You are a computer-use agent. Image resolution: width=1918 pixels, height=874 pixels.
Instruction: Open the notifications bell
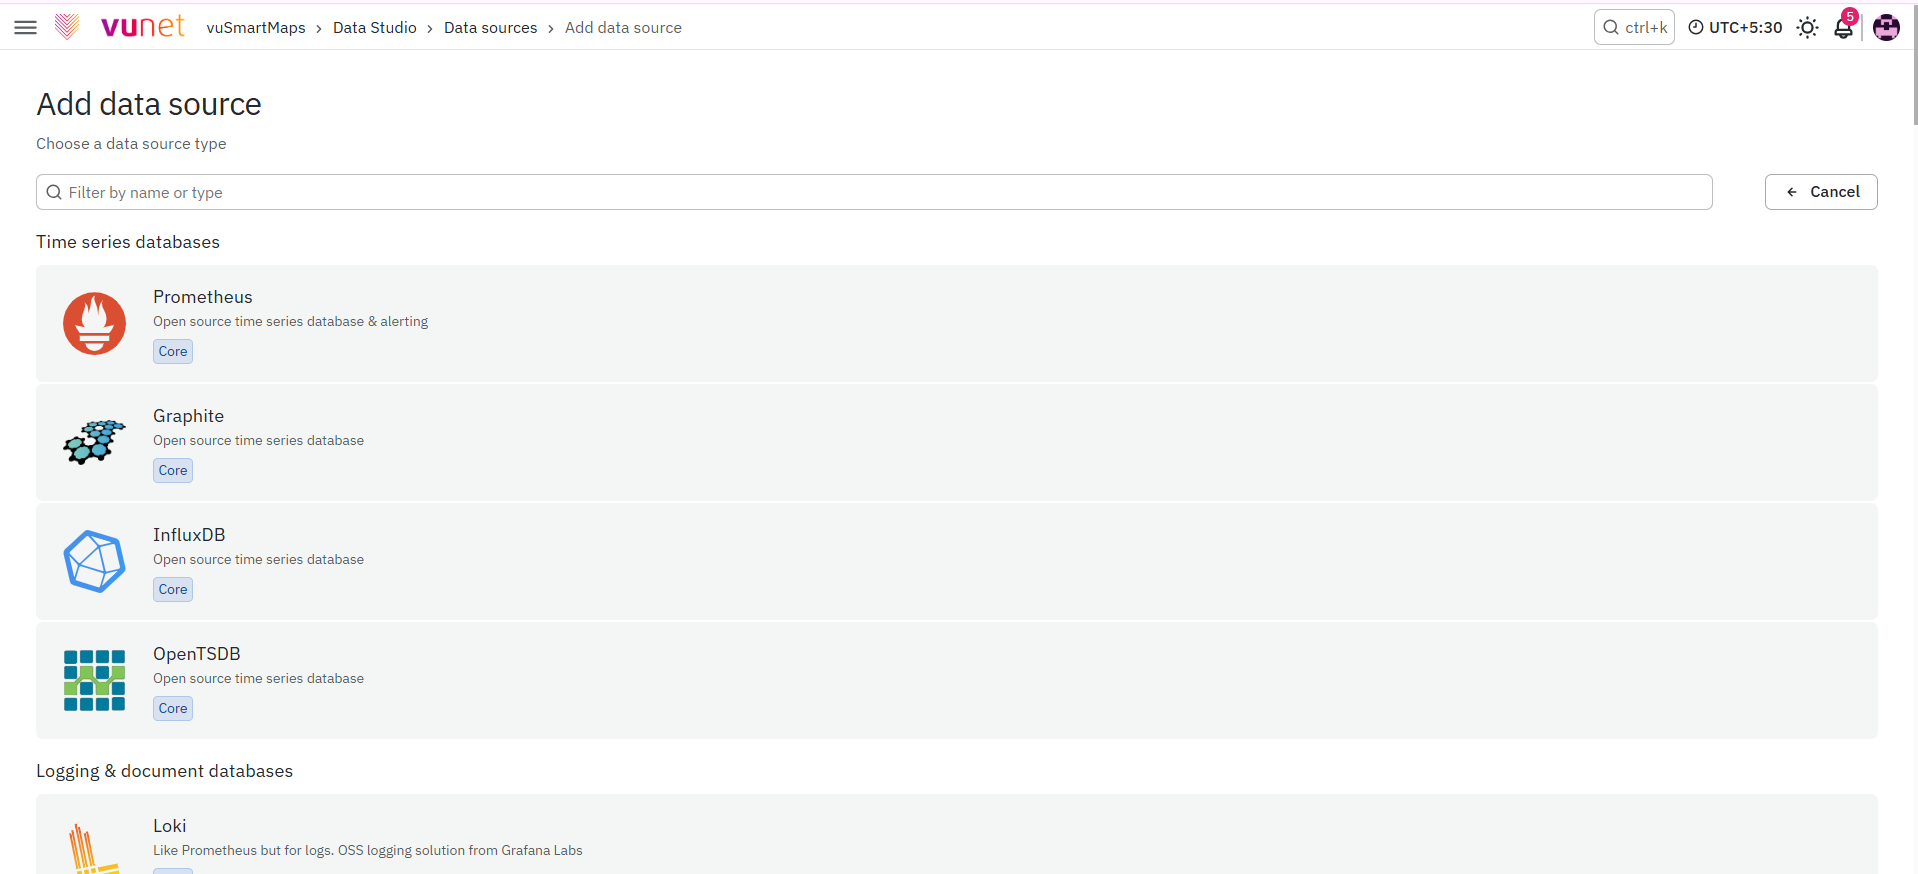pyautogui.click(x=1843, y=28)
